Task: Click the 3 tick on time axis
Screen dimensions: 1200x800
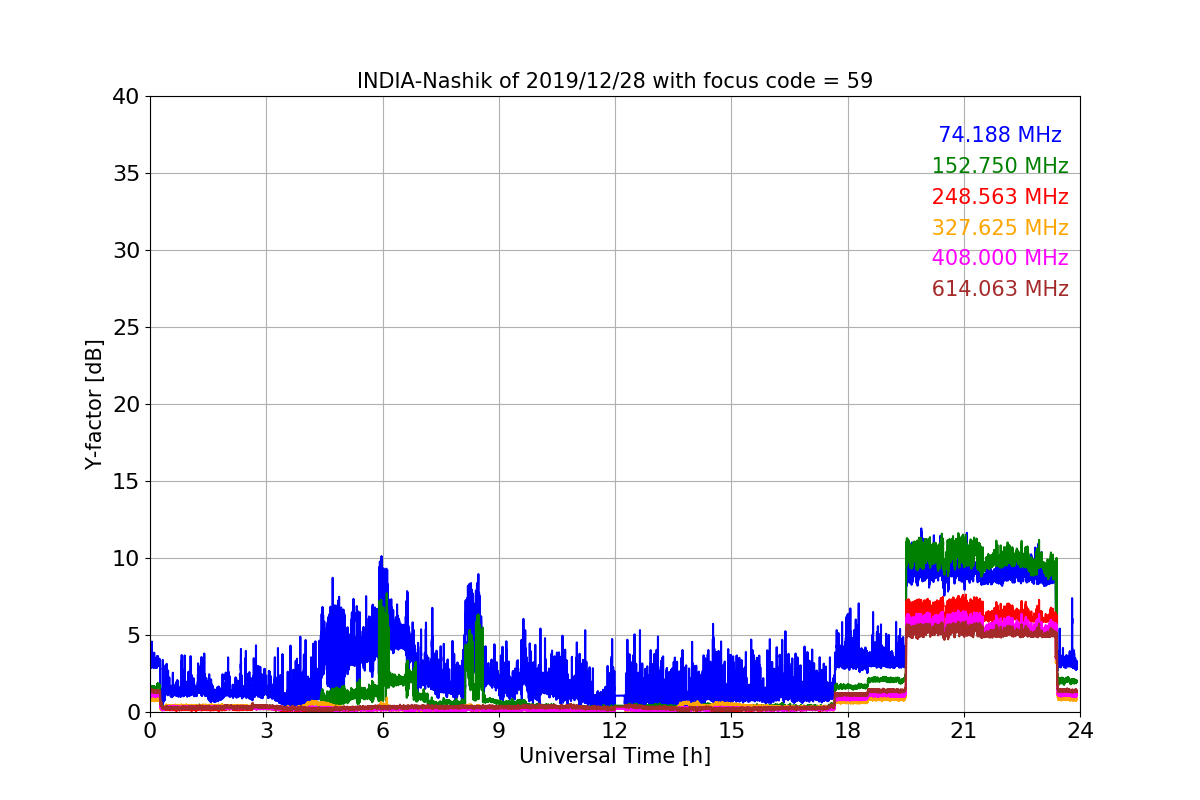Action: coord(266,730)
